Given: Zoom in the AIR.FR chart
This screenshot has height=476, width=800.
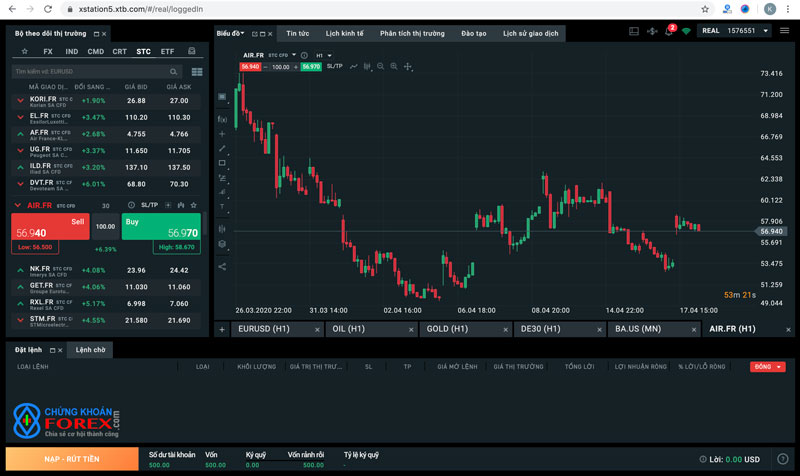Looking at the screenshot, I should tap(394, 66).
